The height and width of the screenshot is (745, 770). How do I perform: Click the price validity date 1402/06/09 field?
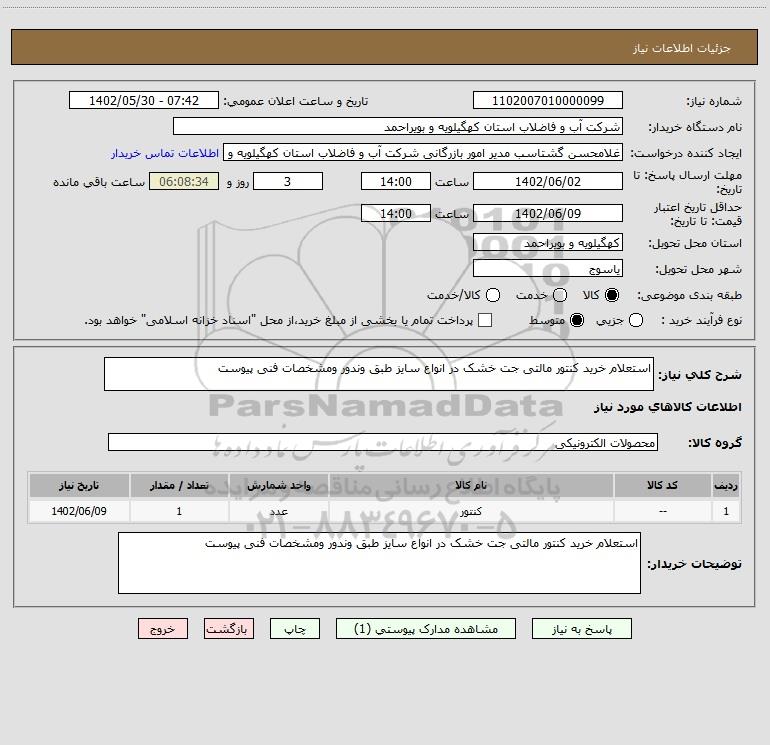pos(548,213)
